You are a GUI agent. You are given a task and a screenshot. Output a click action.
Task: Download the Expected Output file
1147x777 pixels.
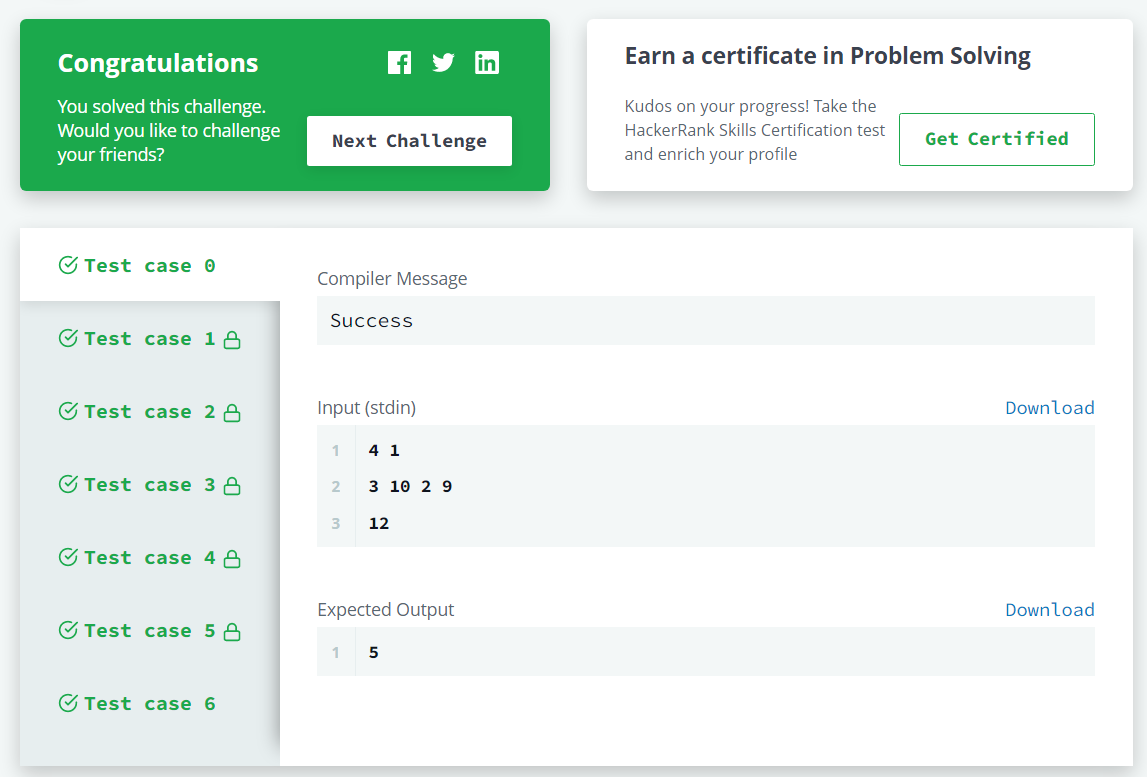point(1050,609)
